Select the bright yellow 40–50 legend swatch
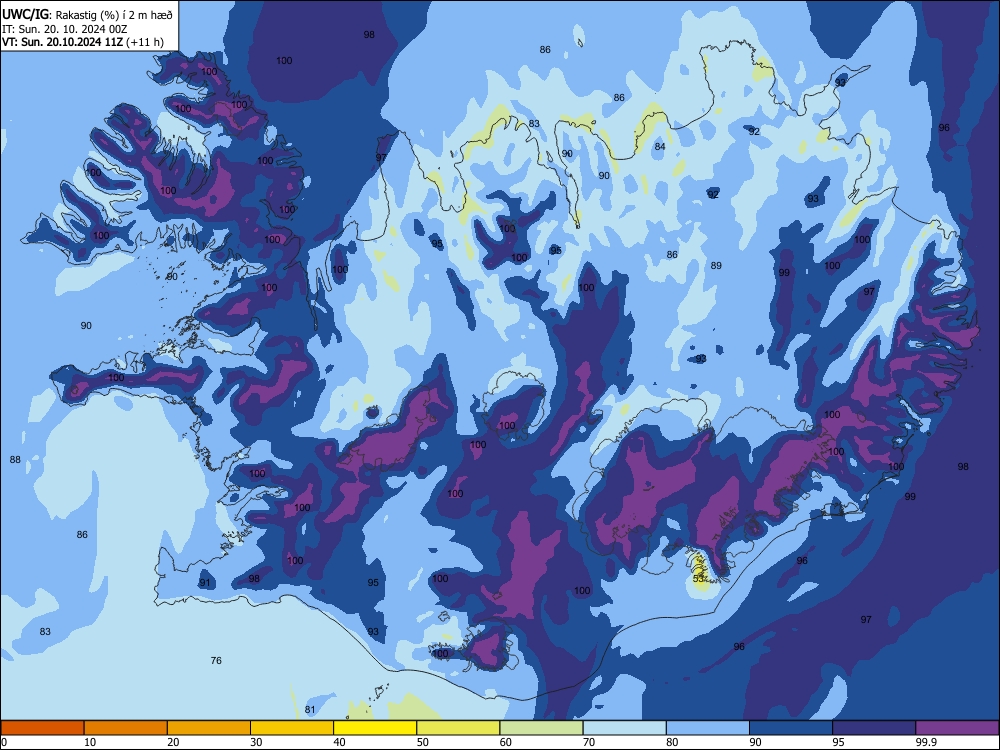The height and width of the screenshot is (750, 1000). tap(375, 728)
